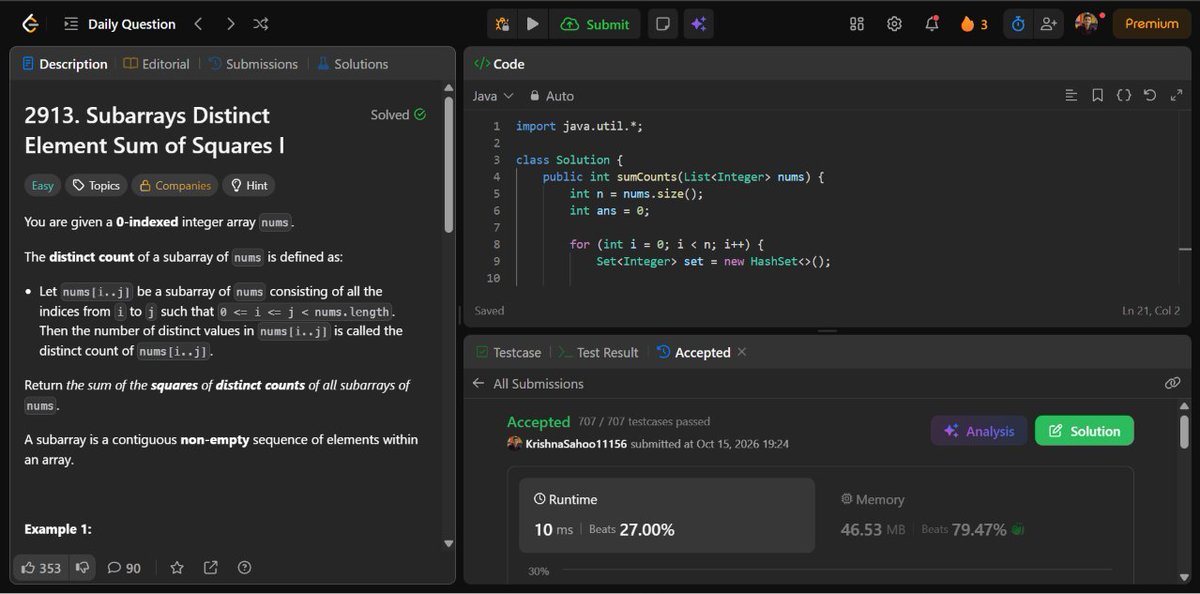Image resolution: width=1200 pixels, height=594 pixels.
Task: Click 'Ln 21, Col 2' status text
Action: 1151,311
